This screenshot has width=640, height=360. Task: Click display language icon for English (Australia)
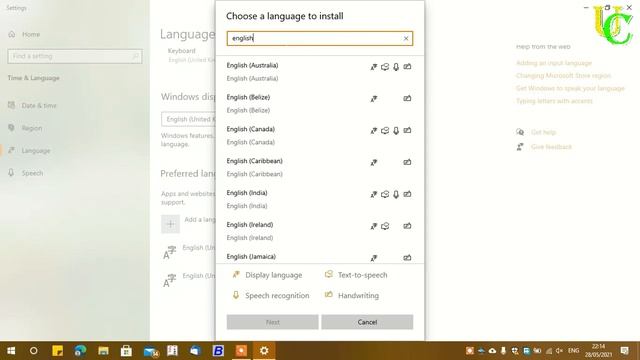tap(373, 67)
